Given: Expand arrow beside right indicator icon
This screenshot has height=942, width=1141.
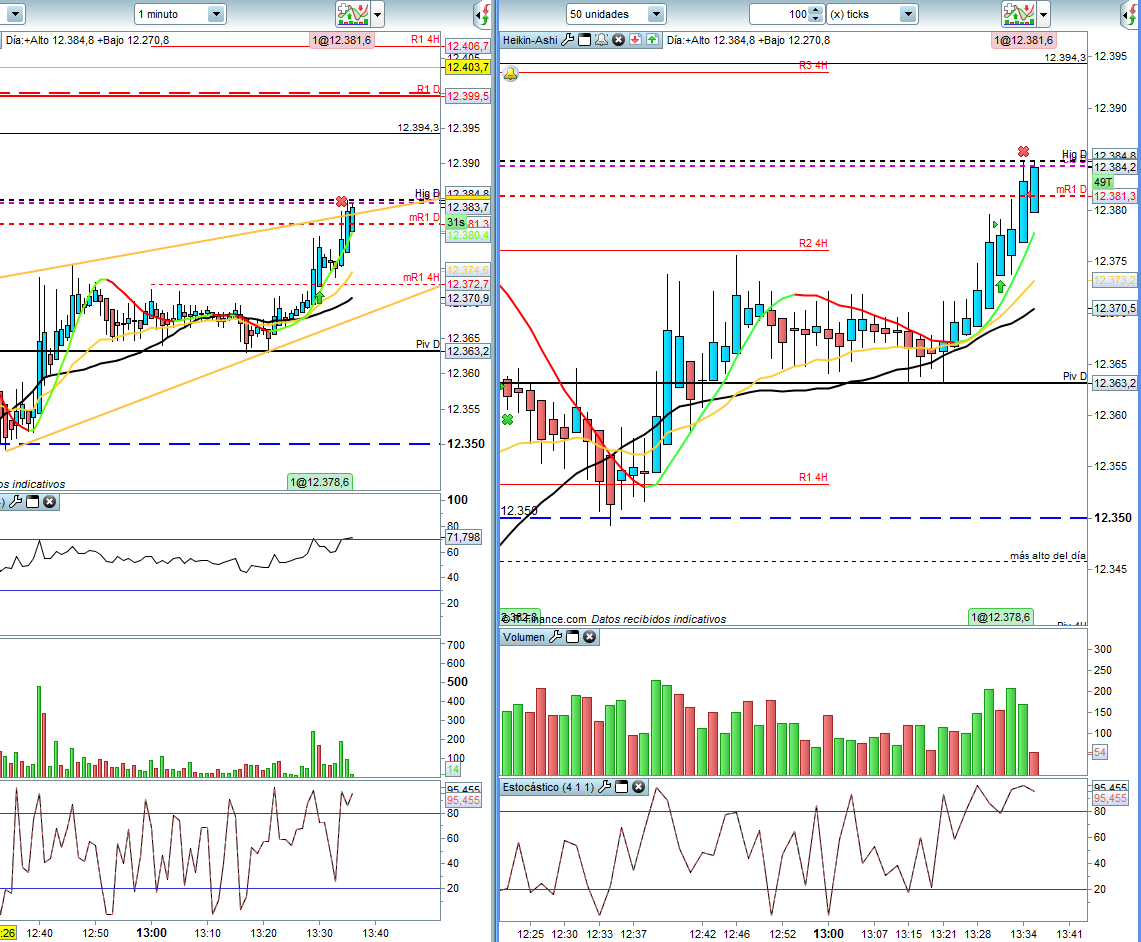Looking at the screenshot, I should click(1044, 14).
